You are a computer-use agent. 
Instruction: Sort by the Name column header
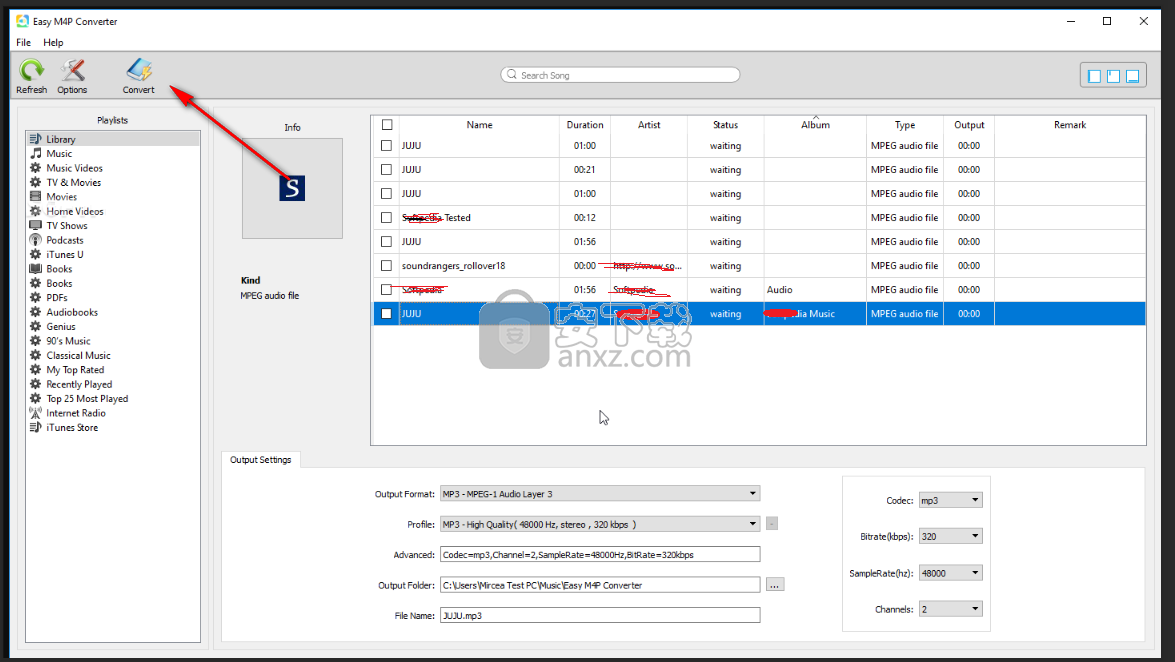tap(480, 125)
